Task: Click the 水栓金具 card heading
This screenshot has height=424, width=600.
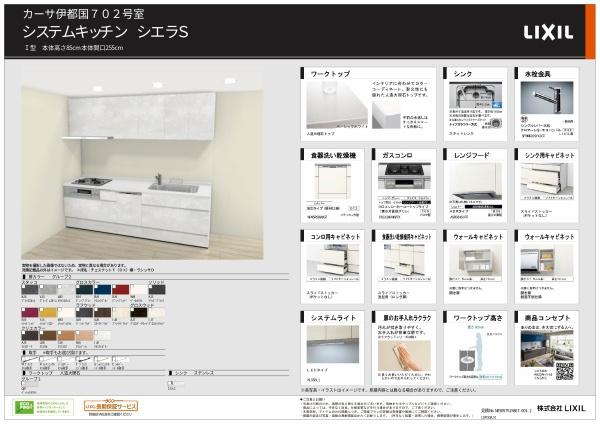Action: [x=537, y=74]
